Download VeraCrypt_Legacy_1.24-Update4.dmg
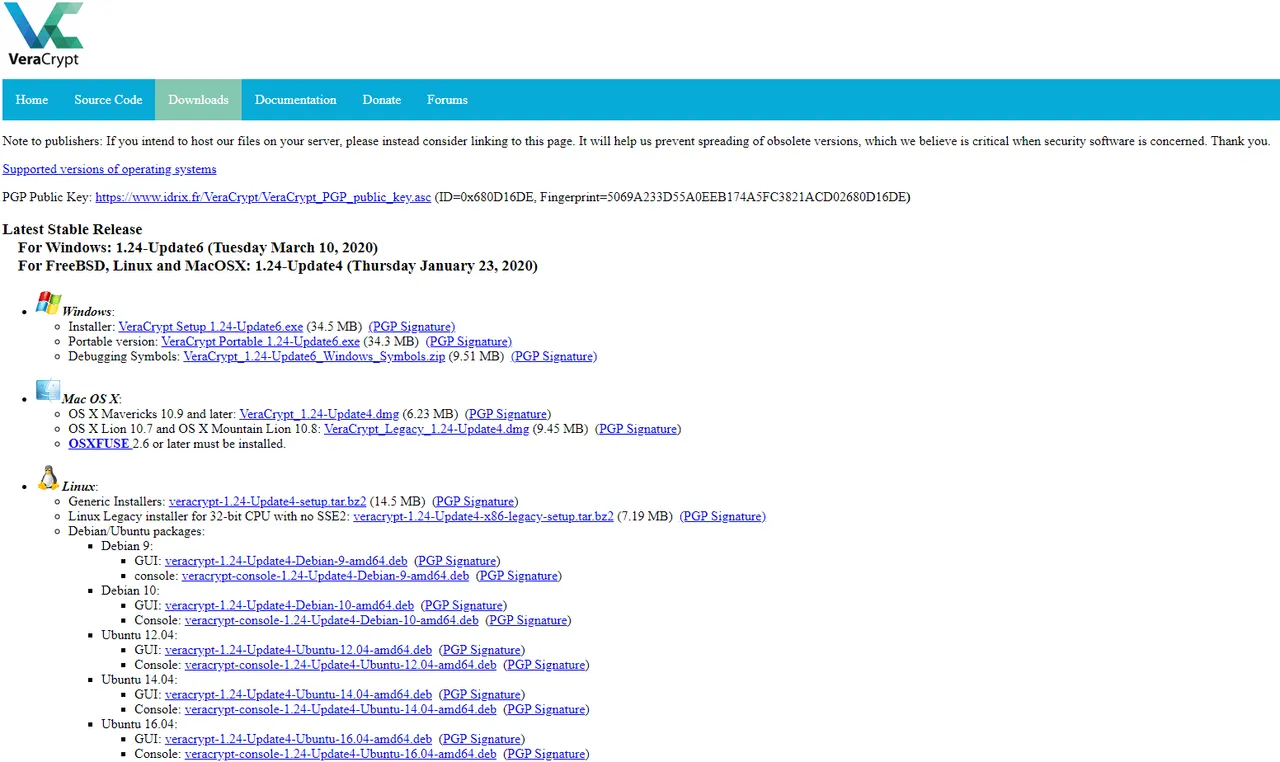This screenshot has width=1280, height=762. pyautogui.click(x=426, y=429)
